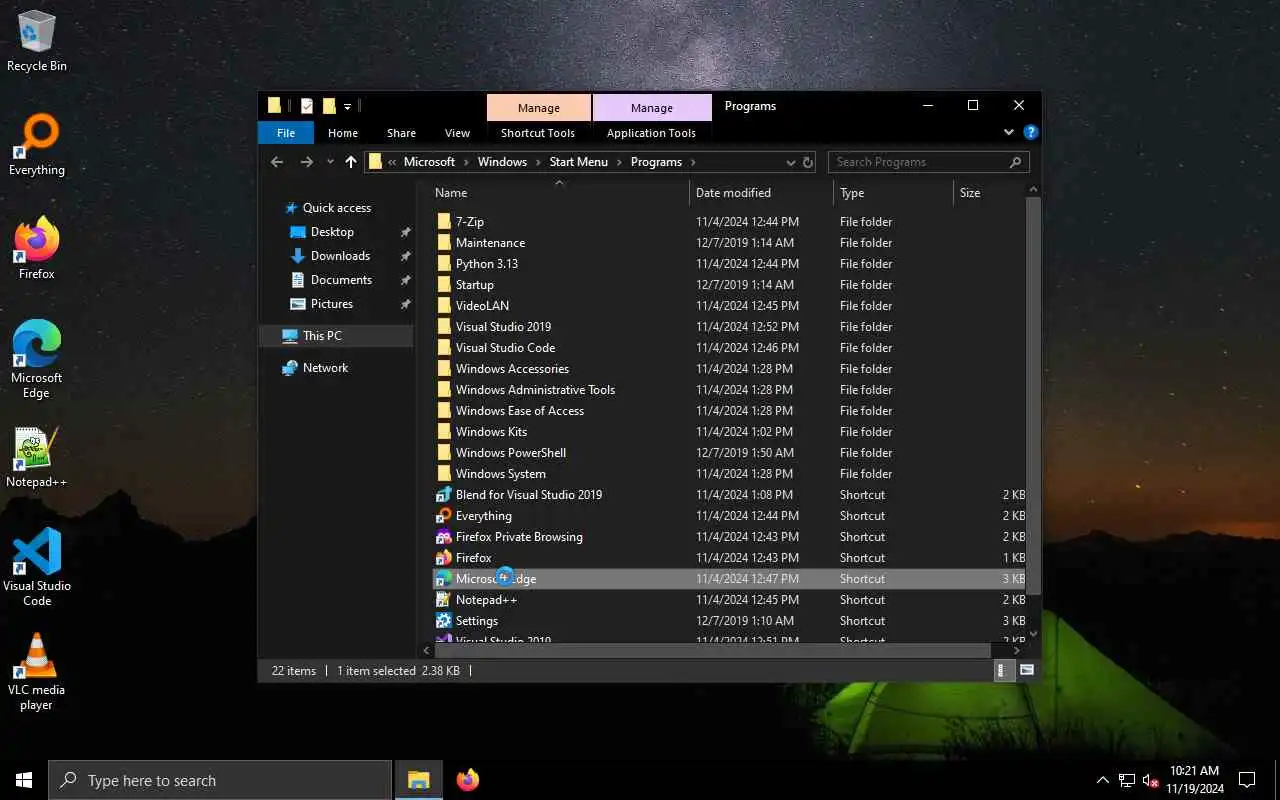Click the taskbar search box

[220, 780]
